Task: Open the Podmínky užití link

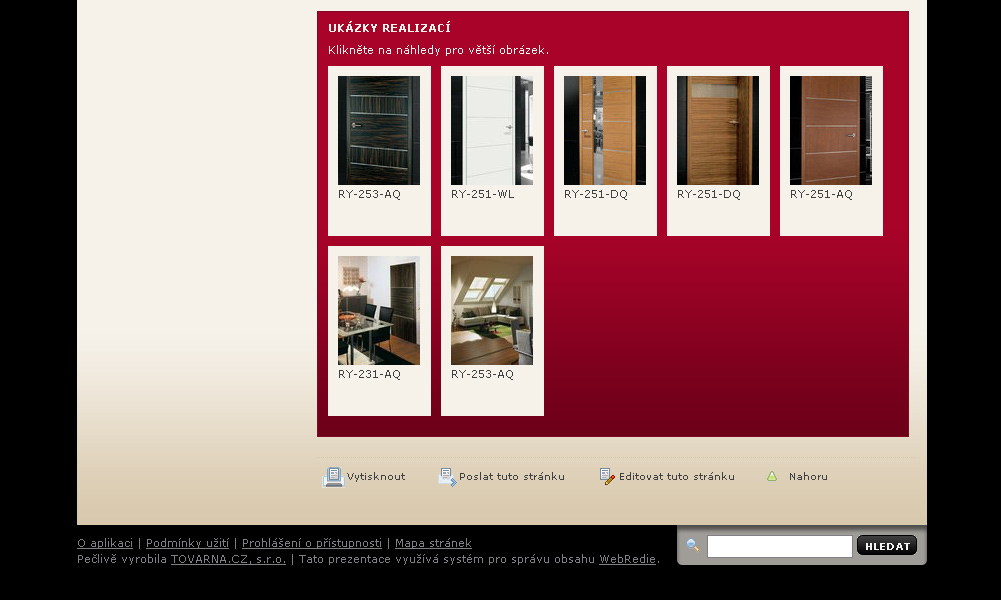Action: tap(188, 543)
